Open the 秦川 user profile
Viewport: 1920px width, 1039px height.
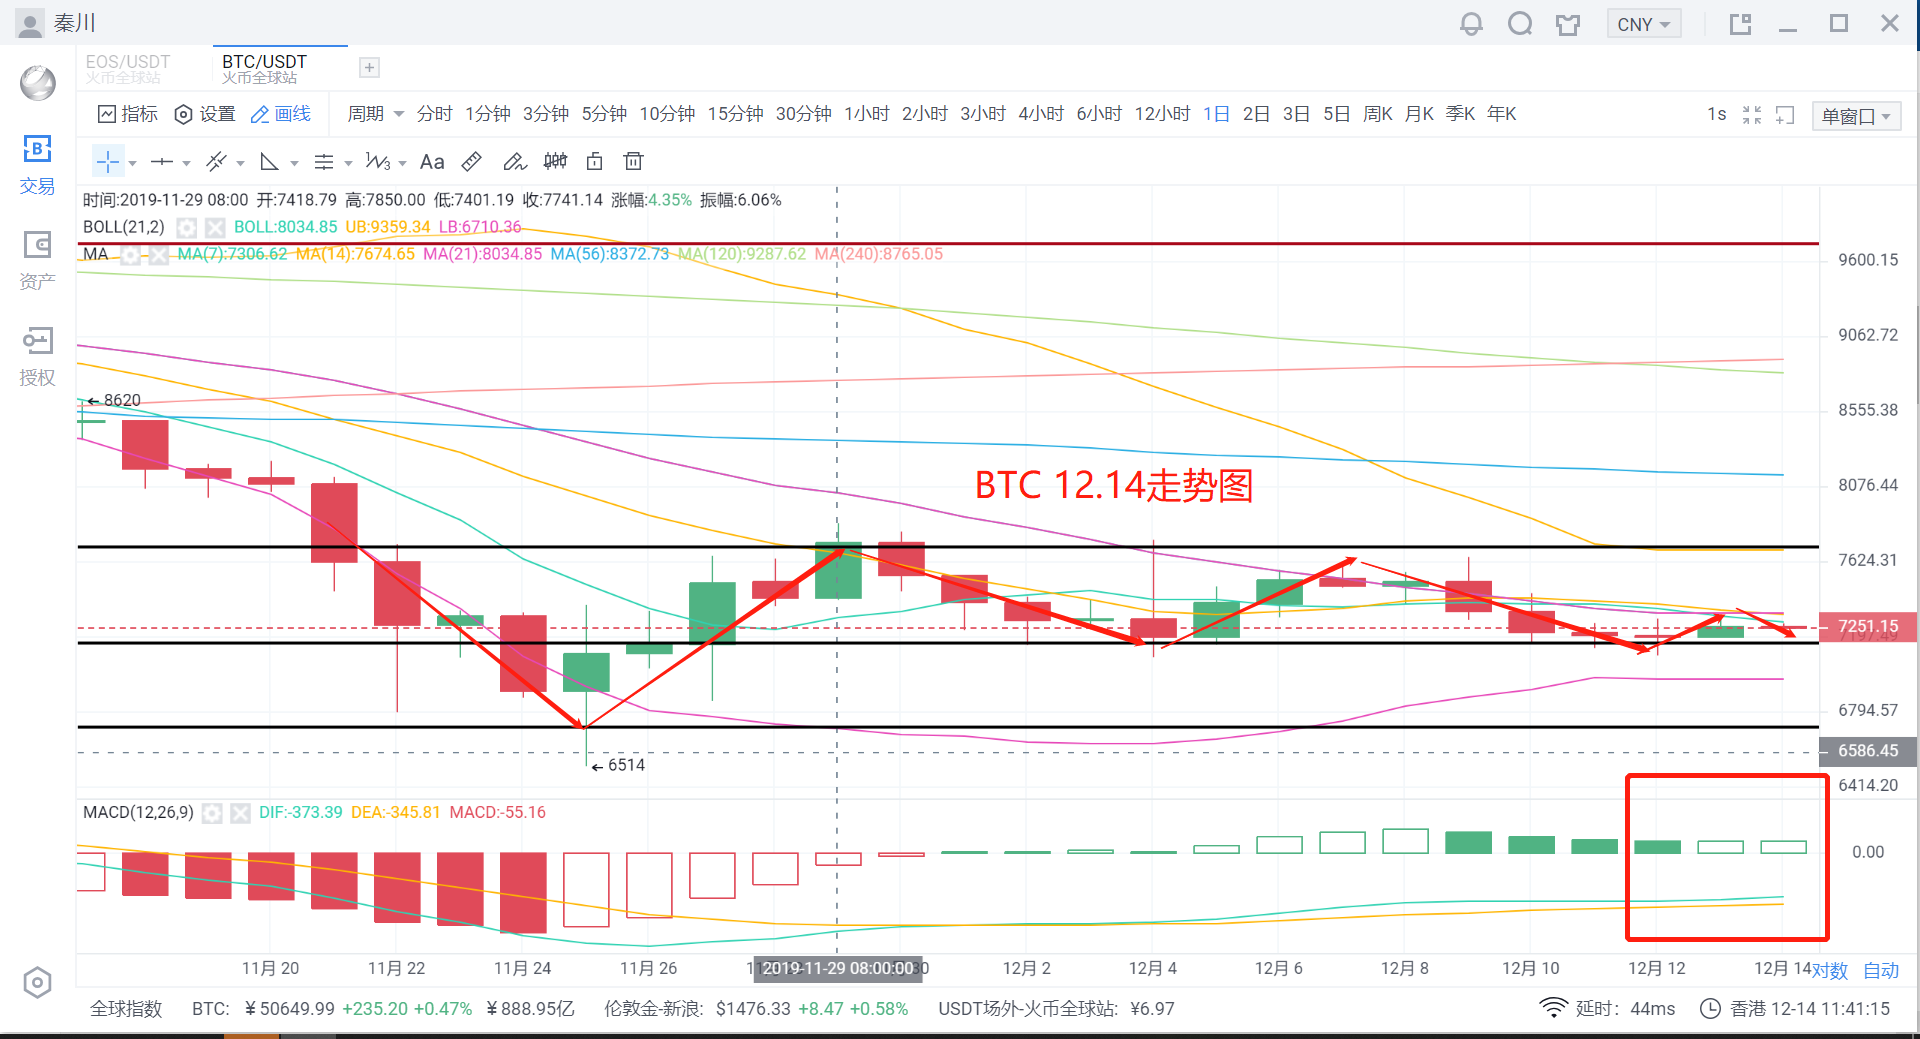pos(57,23)
